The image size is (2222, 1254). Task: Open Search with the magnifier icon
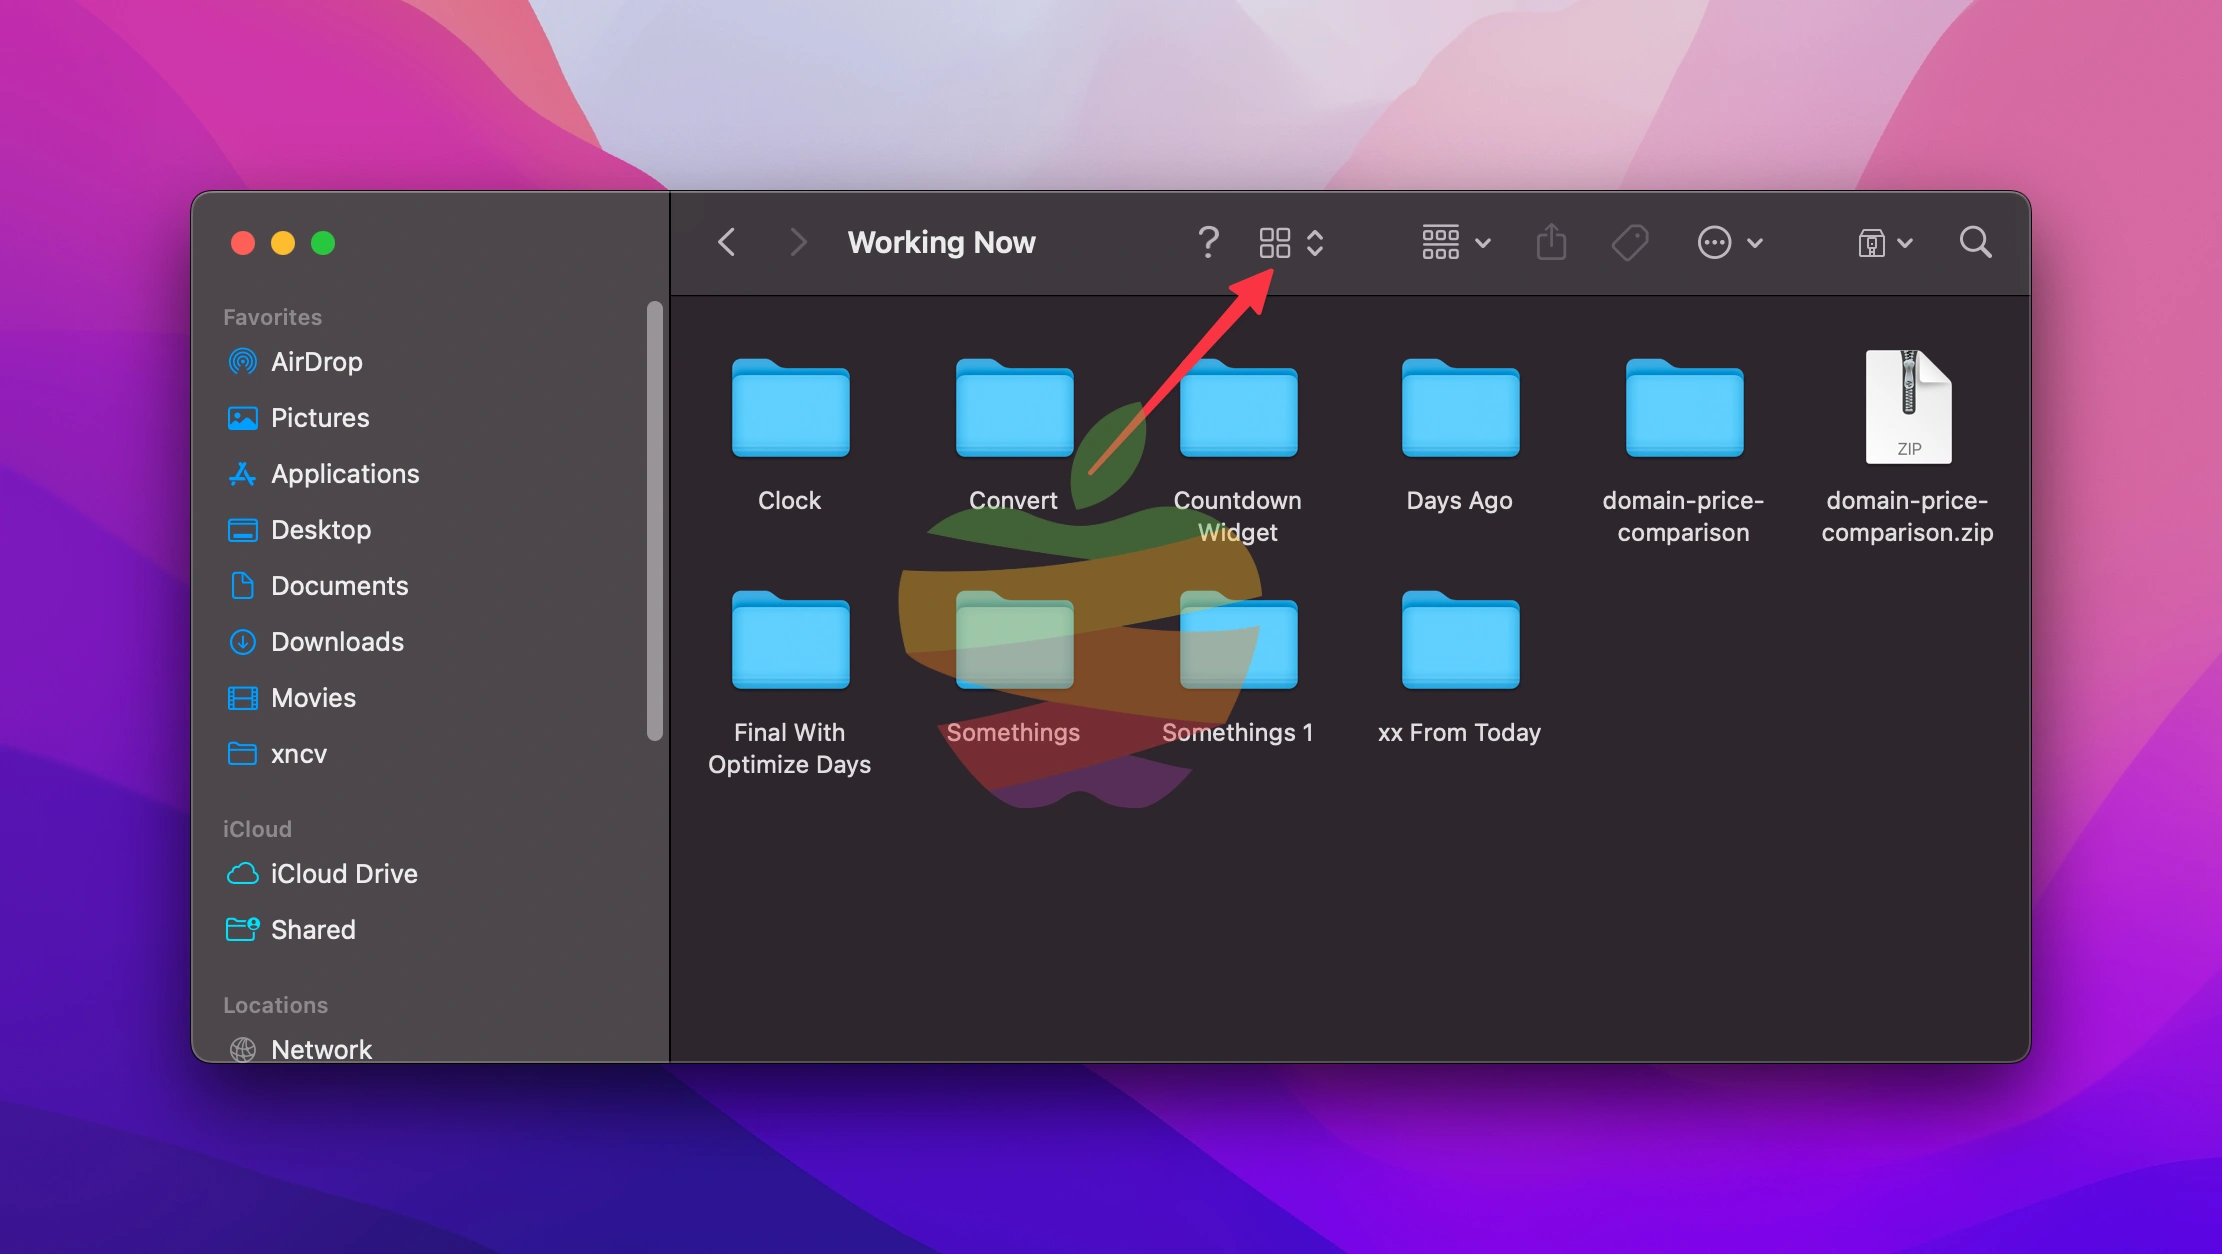1975,242
